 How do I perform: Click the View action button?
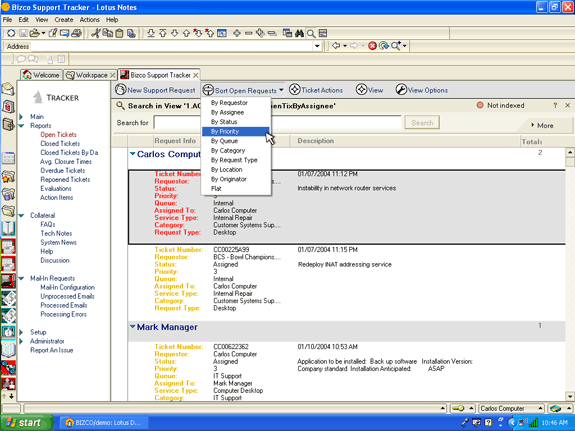point(370,90)
